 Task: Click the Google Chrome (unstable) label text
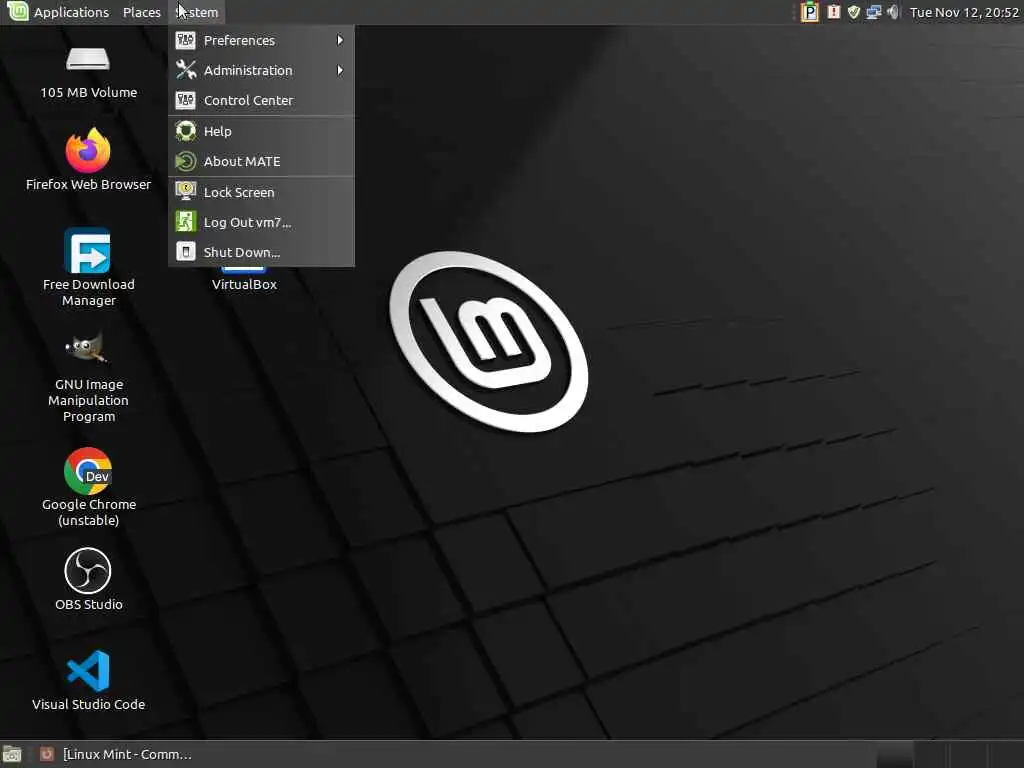[x=89, y=513]
